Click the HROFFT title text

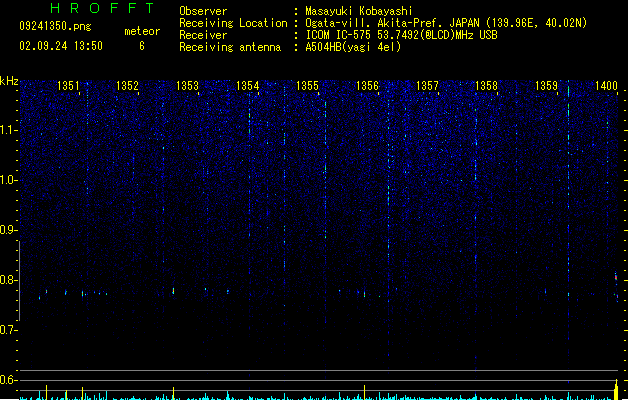(102, 8)
